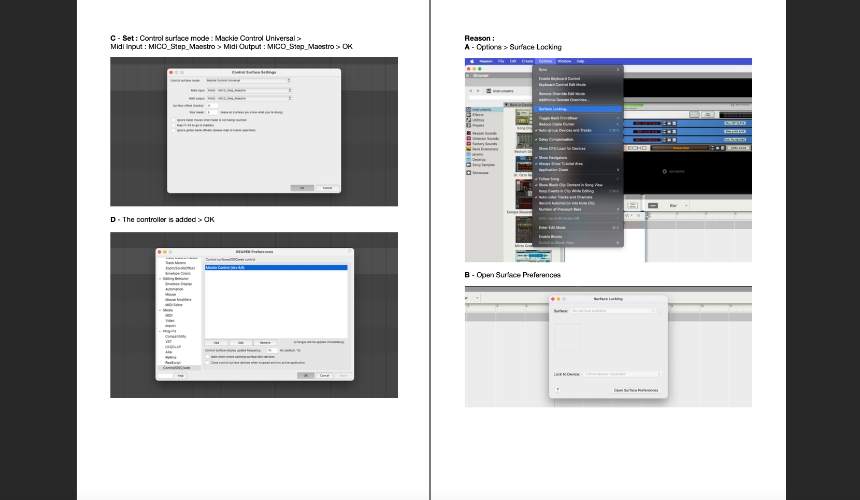
Task: Collapse Editing Behavior tree node
Action: [160, 279]
